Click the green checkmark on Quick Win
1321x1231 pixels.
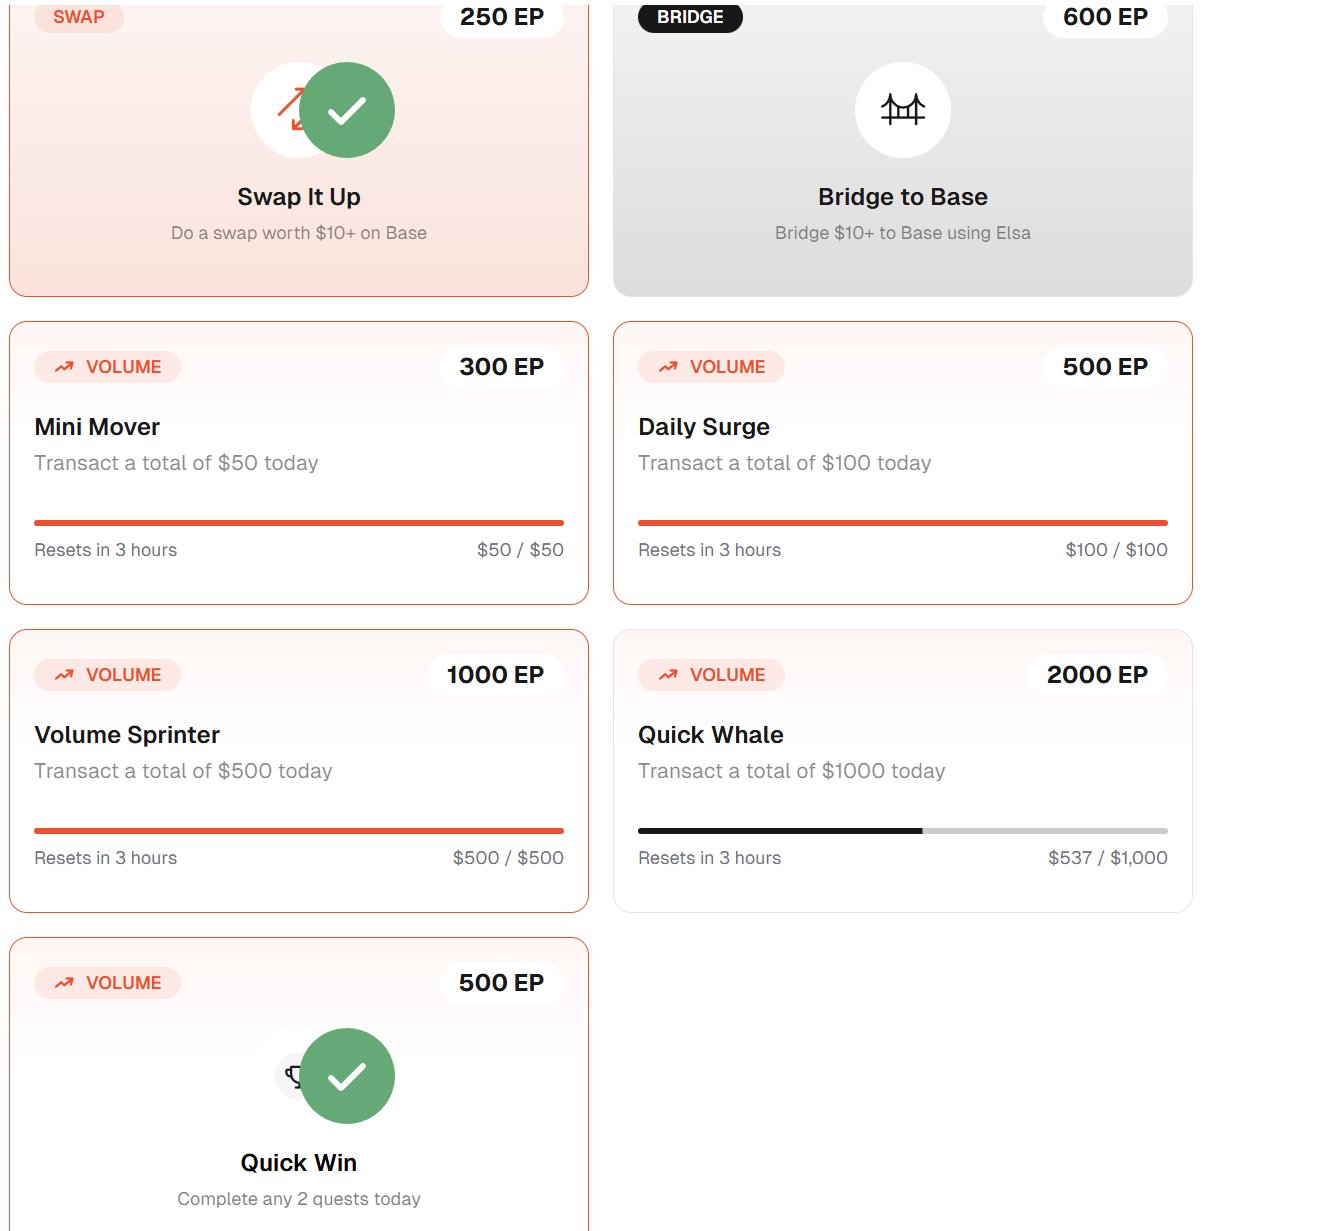click(x=347, y=1076)
